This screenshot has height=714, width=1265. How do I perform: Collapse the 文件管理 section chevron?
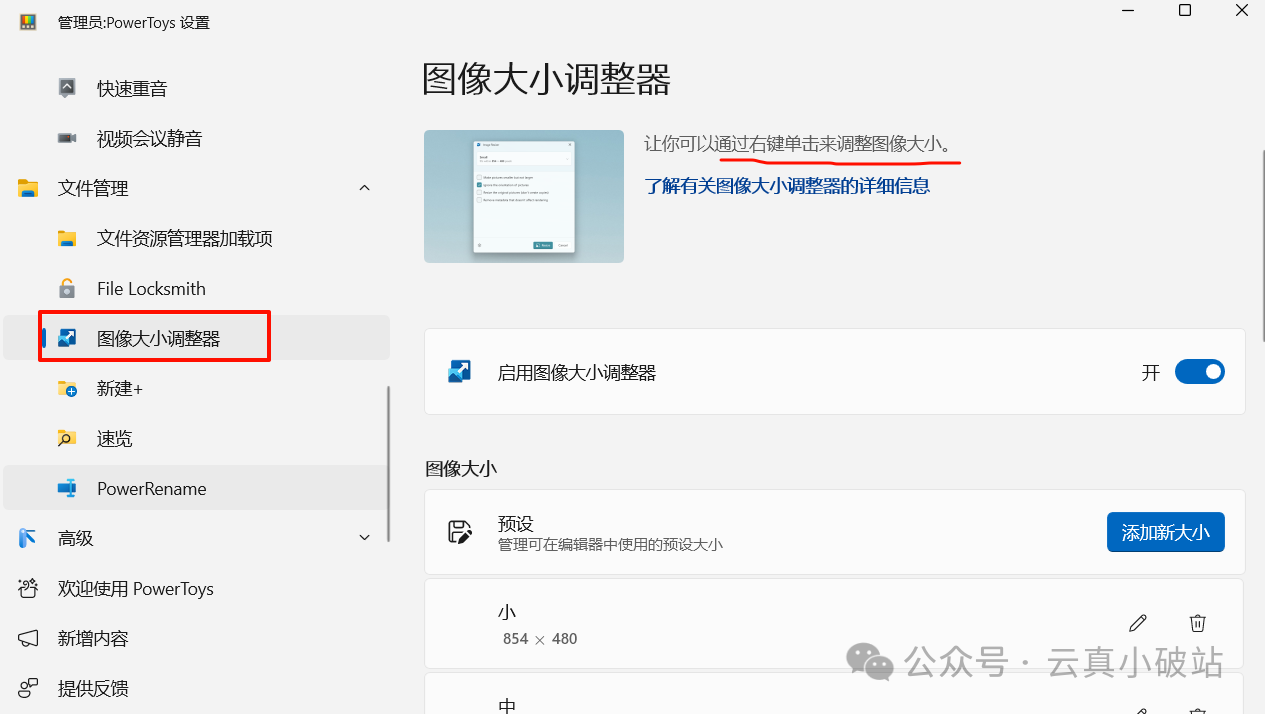(364, 188)
